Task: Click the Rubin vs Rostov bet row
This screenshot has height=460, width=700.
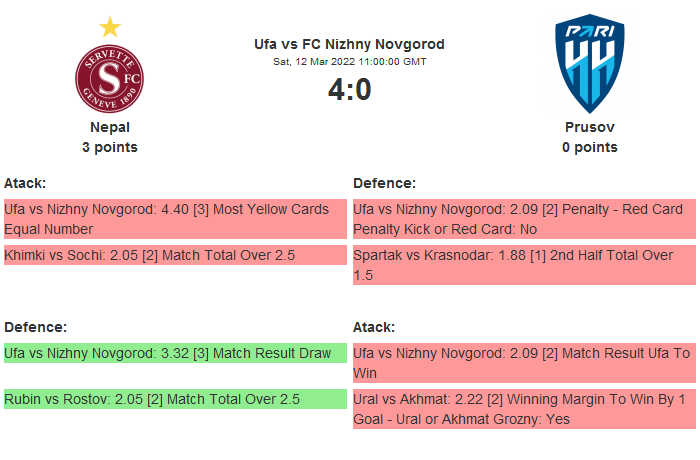Action: pyautogui.click(x=174, y=399)
